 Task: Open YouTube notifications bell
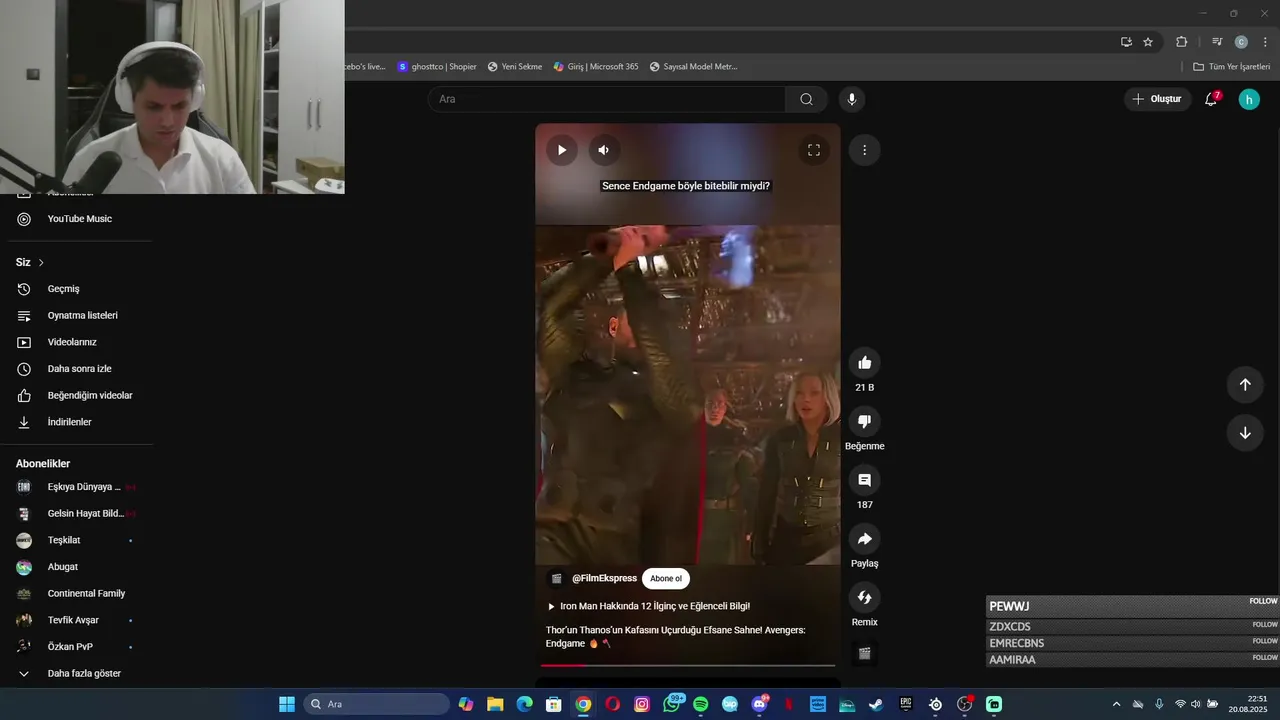[x=1211, y=99]
